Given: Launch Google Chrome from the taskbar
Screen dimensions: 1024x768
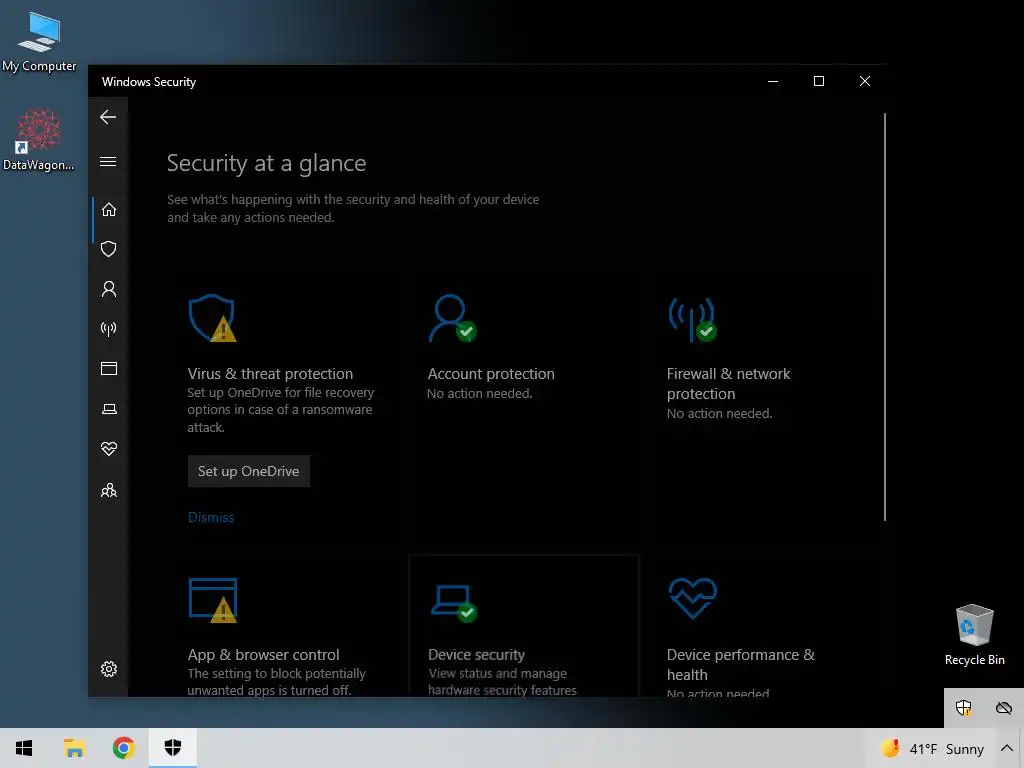Looking at the screenshot, I should click(123, 748).
